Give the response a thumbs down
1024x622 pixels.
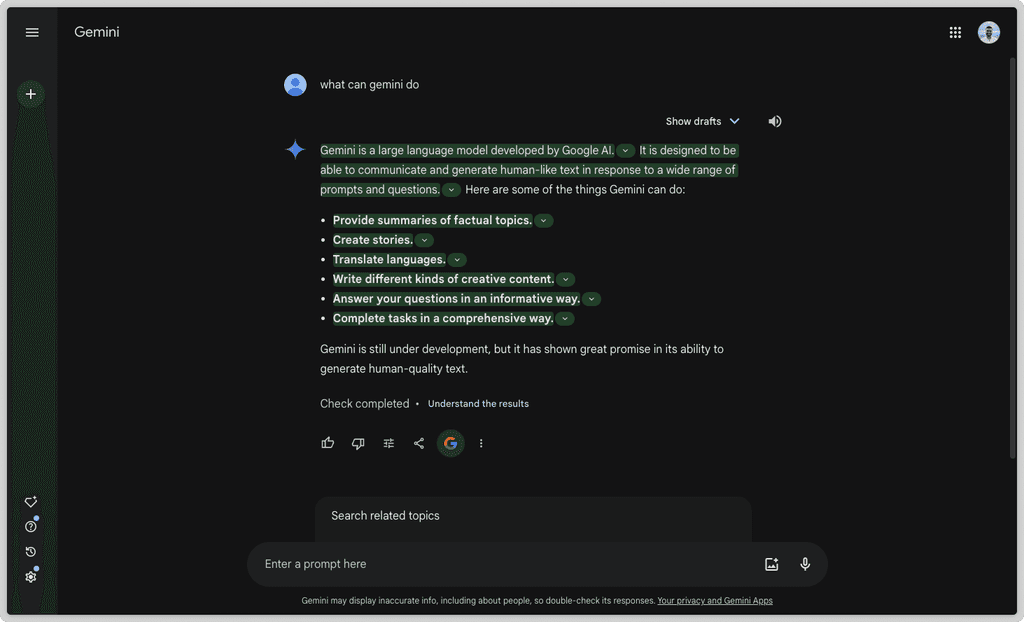tap(358, 443)
